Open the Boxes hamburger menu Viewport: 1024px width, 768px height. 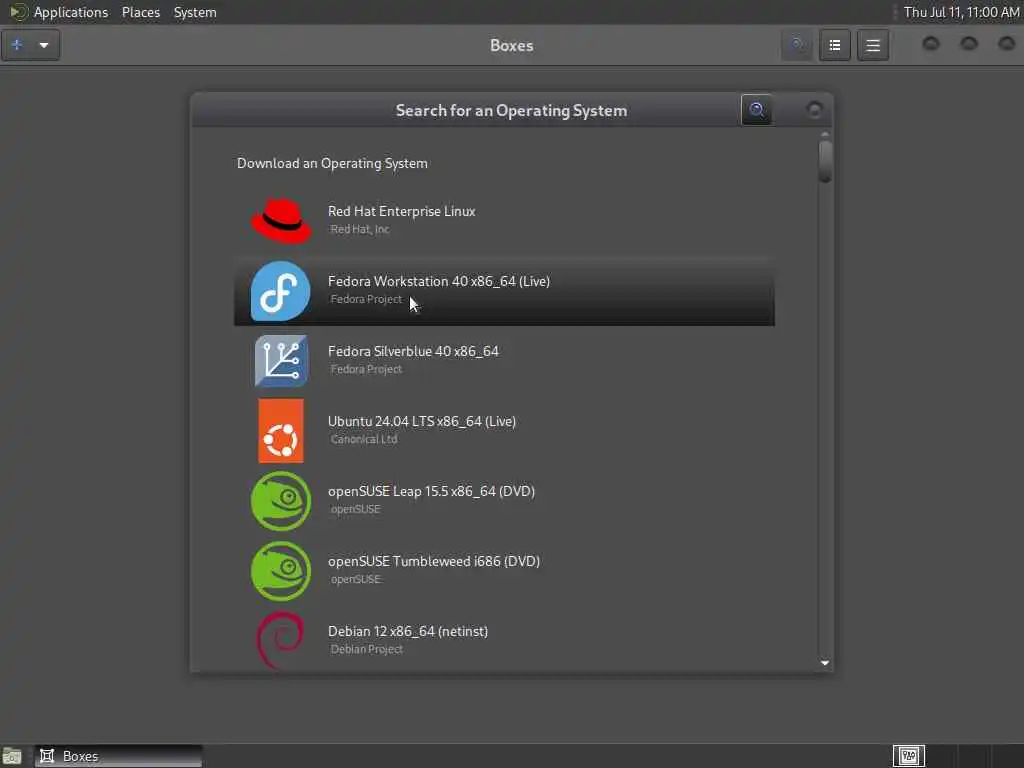tap(872, 45)
